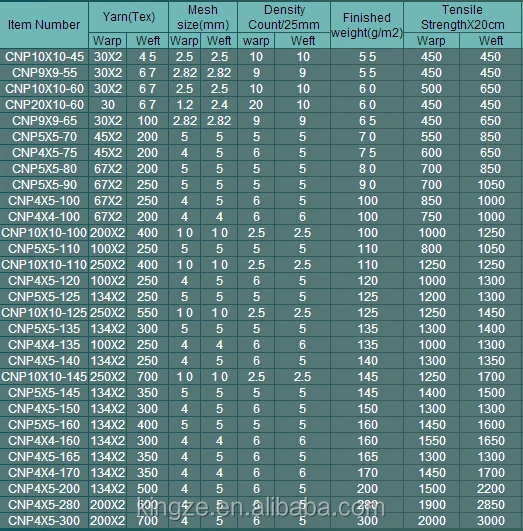This screenshot has height=531, width=523.
Task: Select item CNP10X10-60
Action: tap(44, 89)
